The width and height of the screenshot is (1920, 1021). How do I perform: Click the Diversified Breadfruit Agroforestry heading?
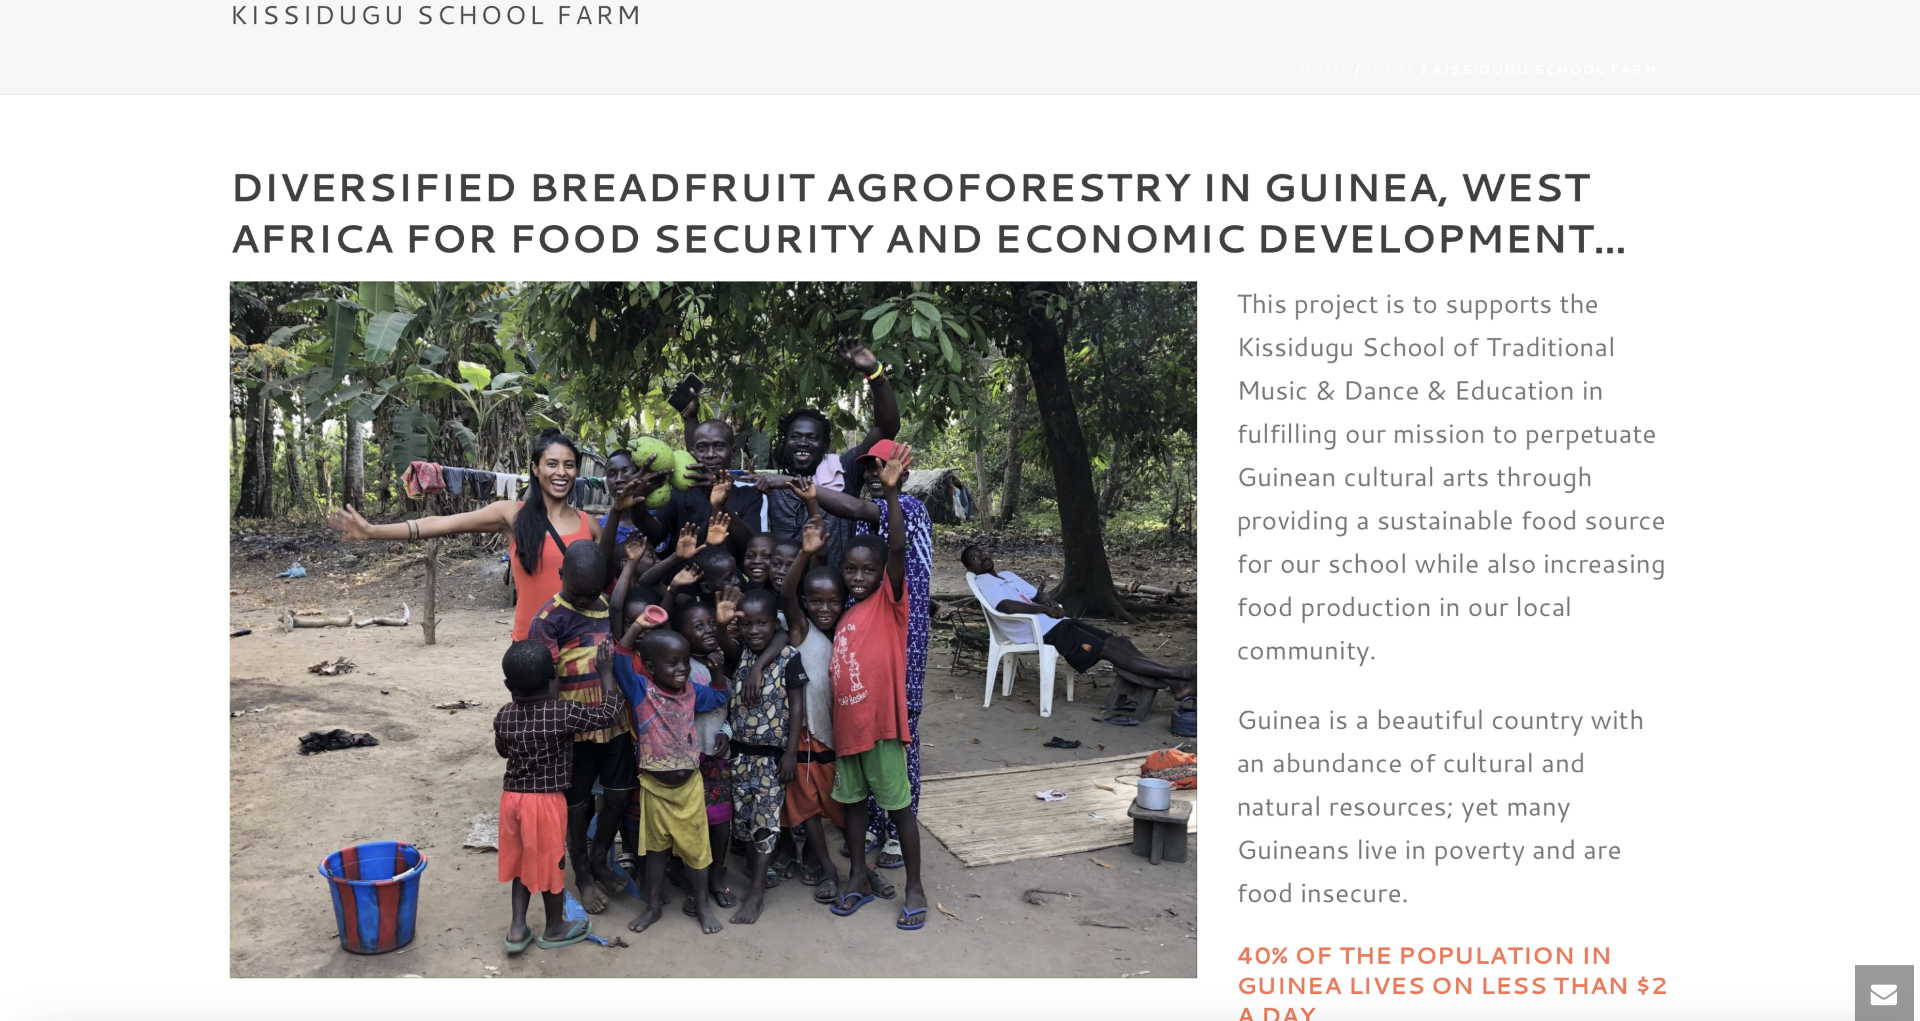[x=910, y=188]
